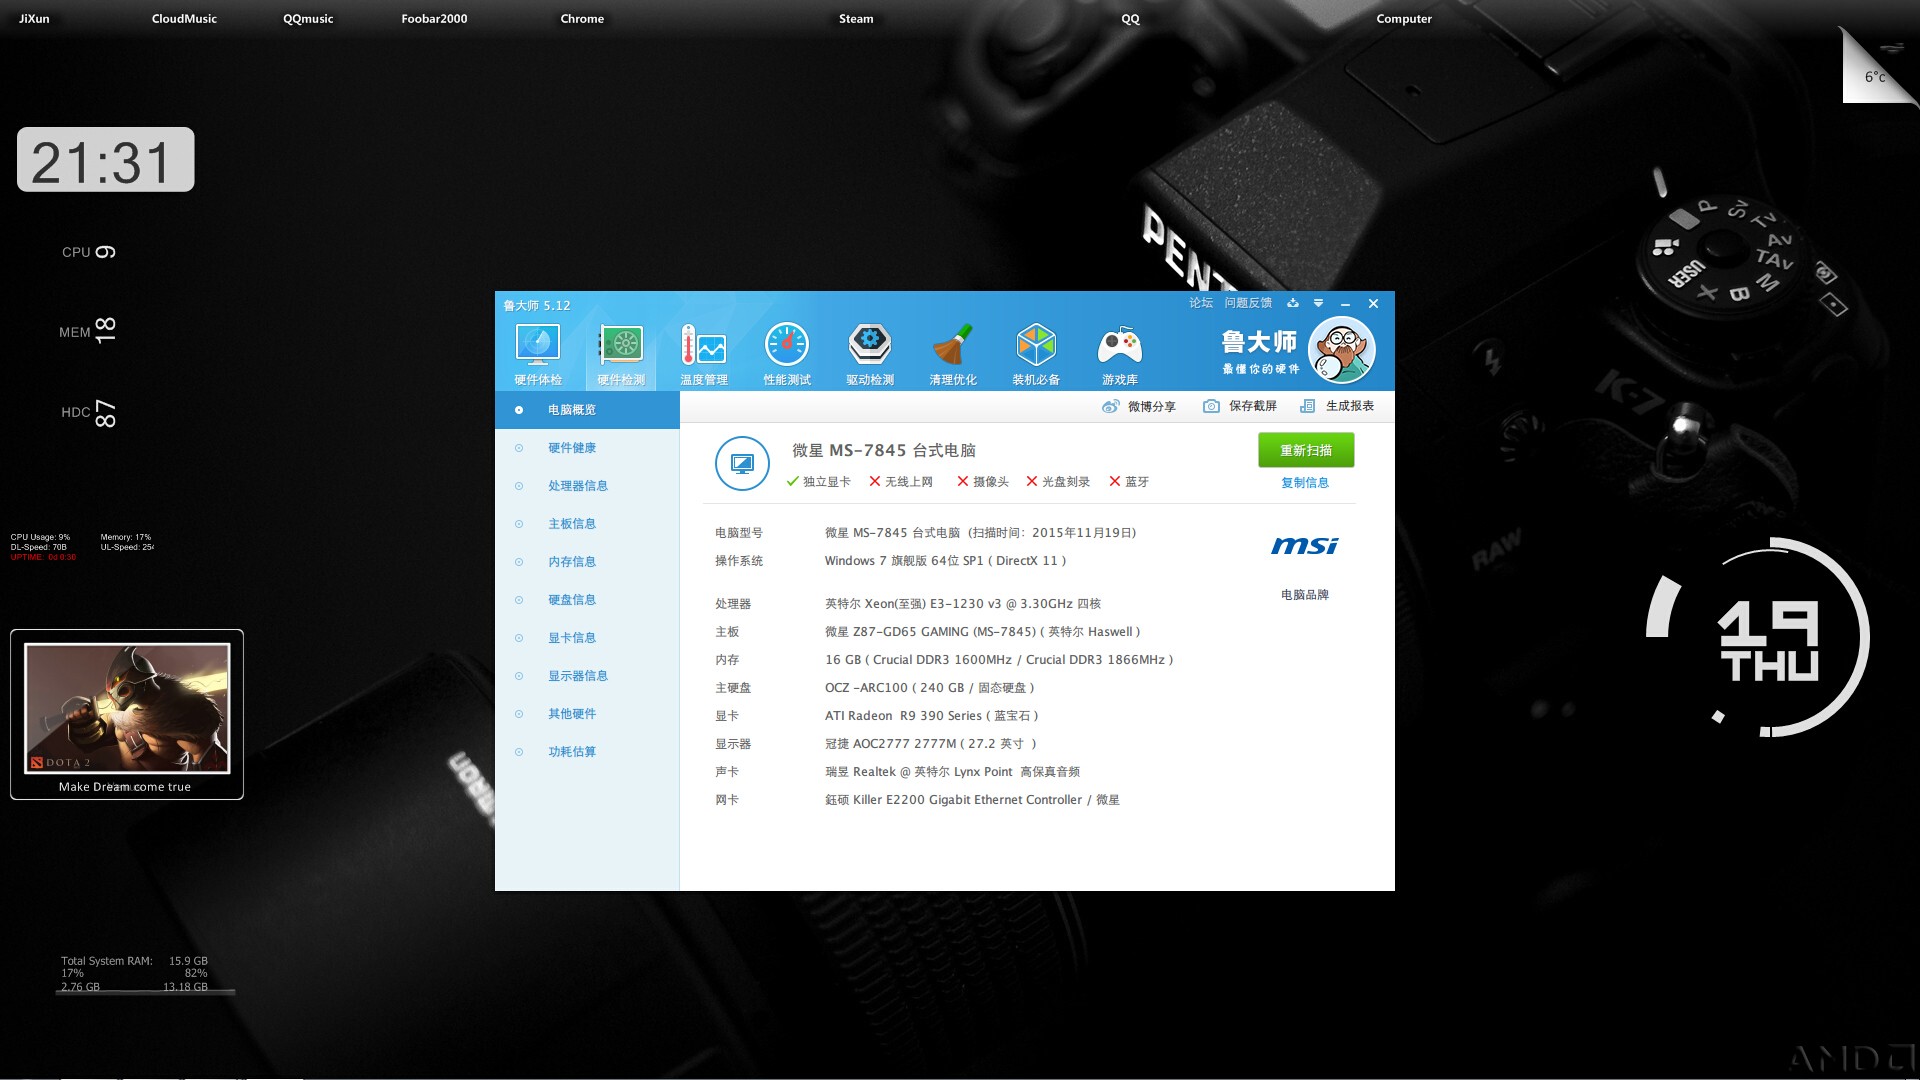
Task: Click the 蓝牙 status indicator
Action: pyautogui.click(x=1129, y=482)
